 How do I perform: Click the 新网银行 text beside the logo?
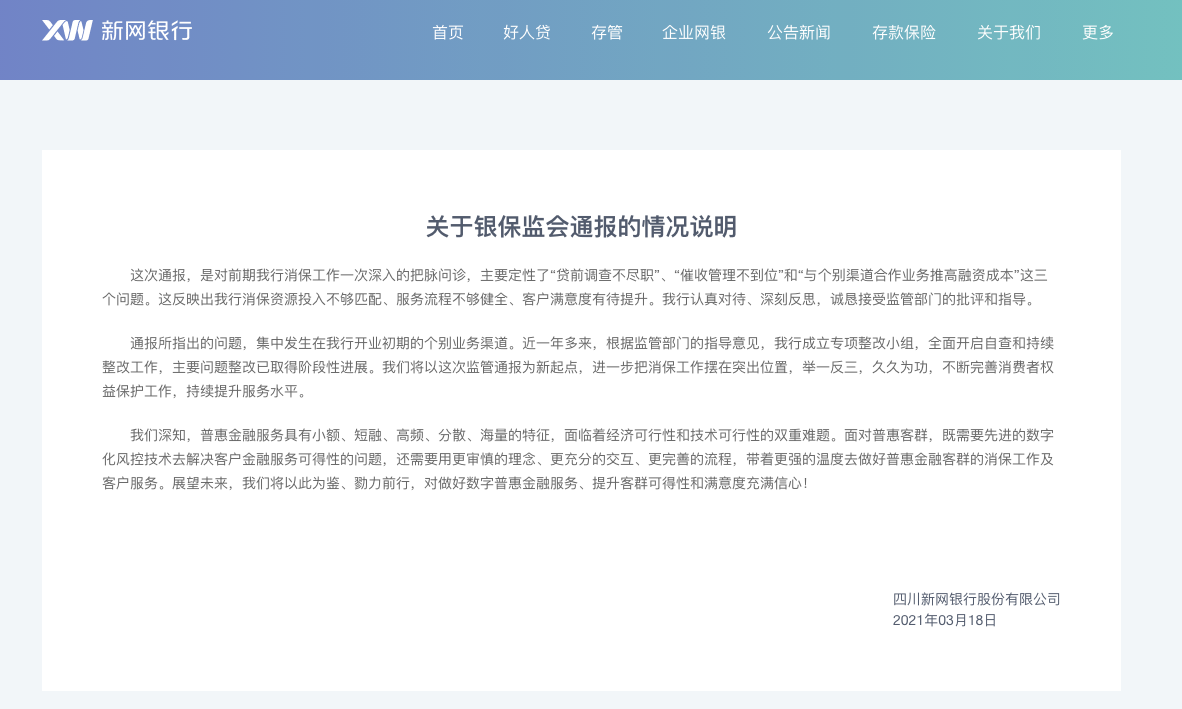(148, 31)
